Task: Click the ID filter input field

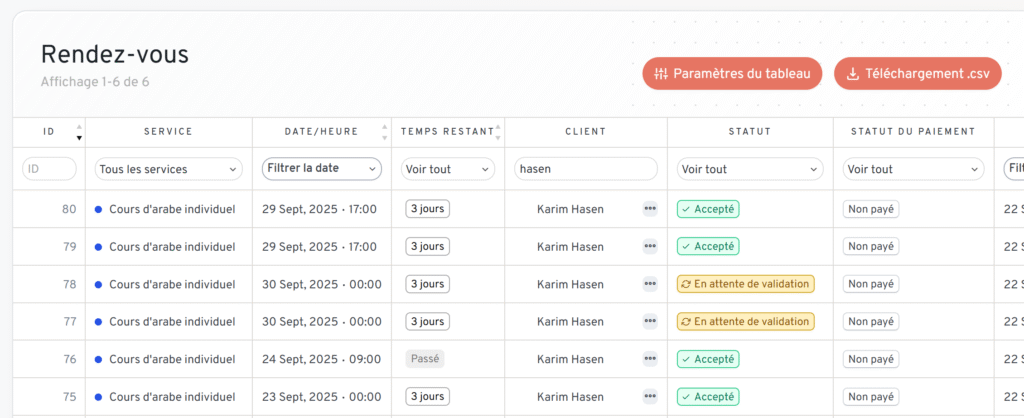Action: 49,169
